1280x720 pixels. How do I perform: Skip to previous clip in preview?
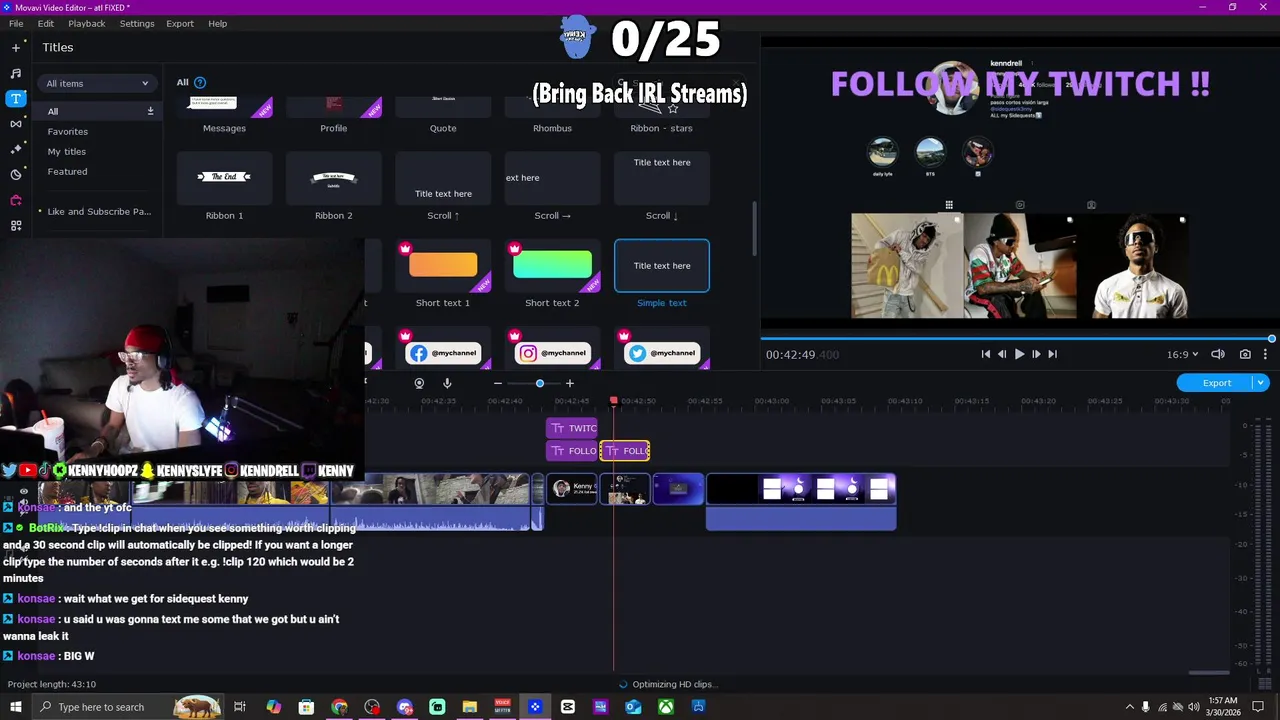985,354
